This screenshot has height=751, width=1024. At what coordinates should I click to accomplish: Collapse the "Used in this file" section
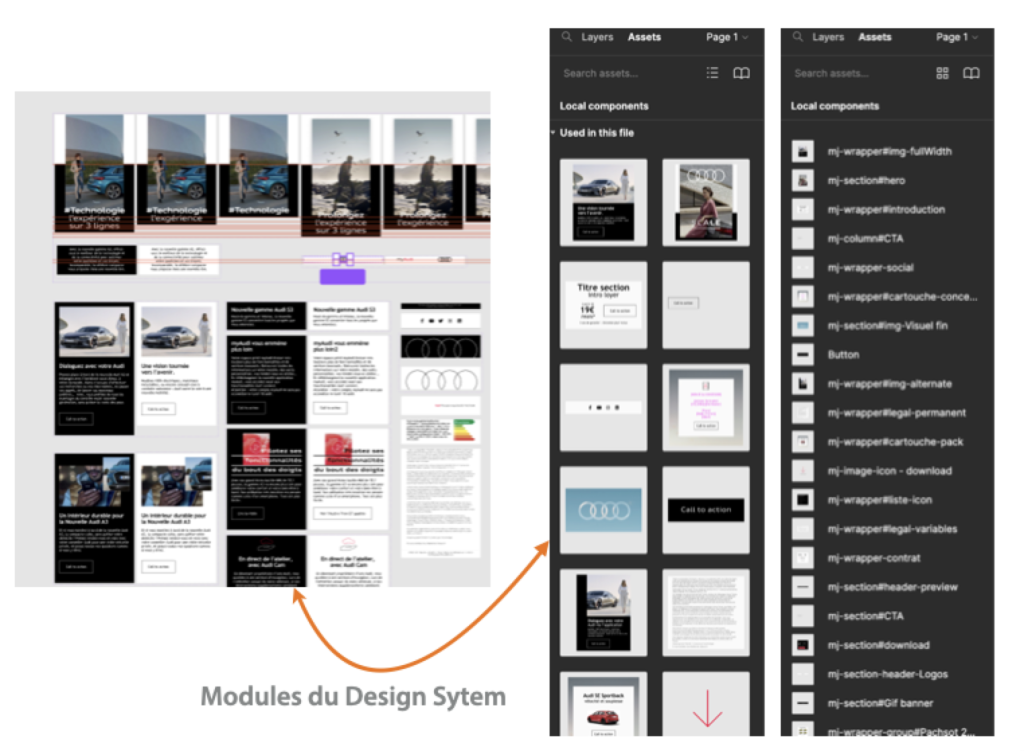(553, 133)
